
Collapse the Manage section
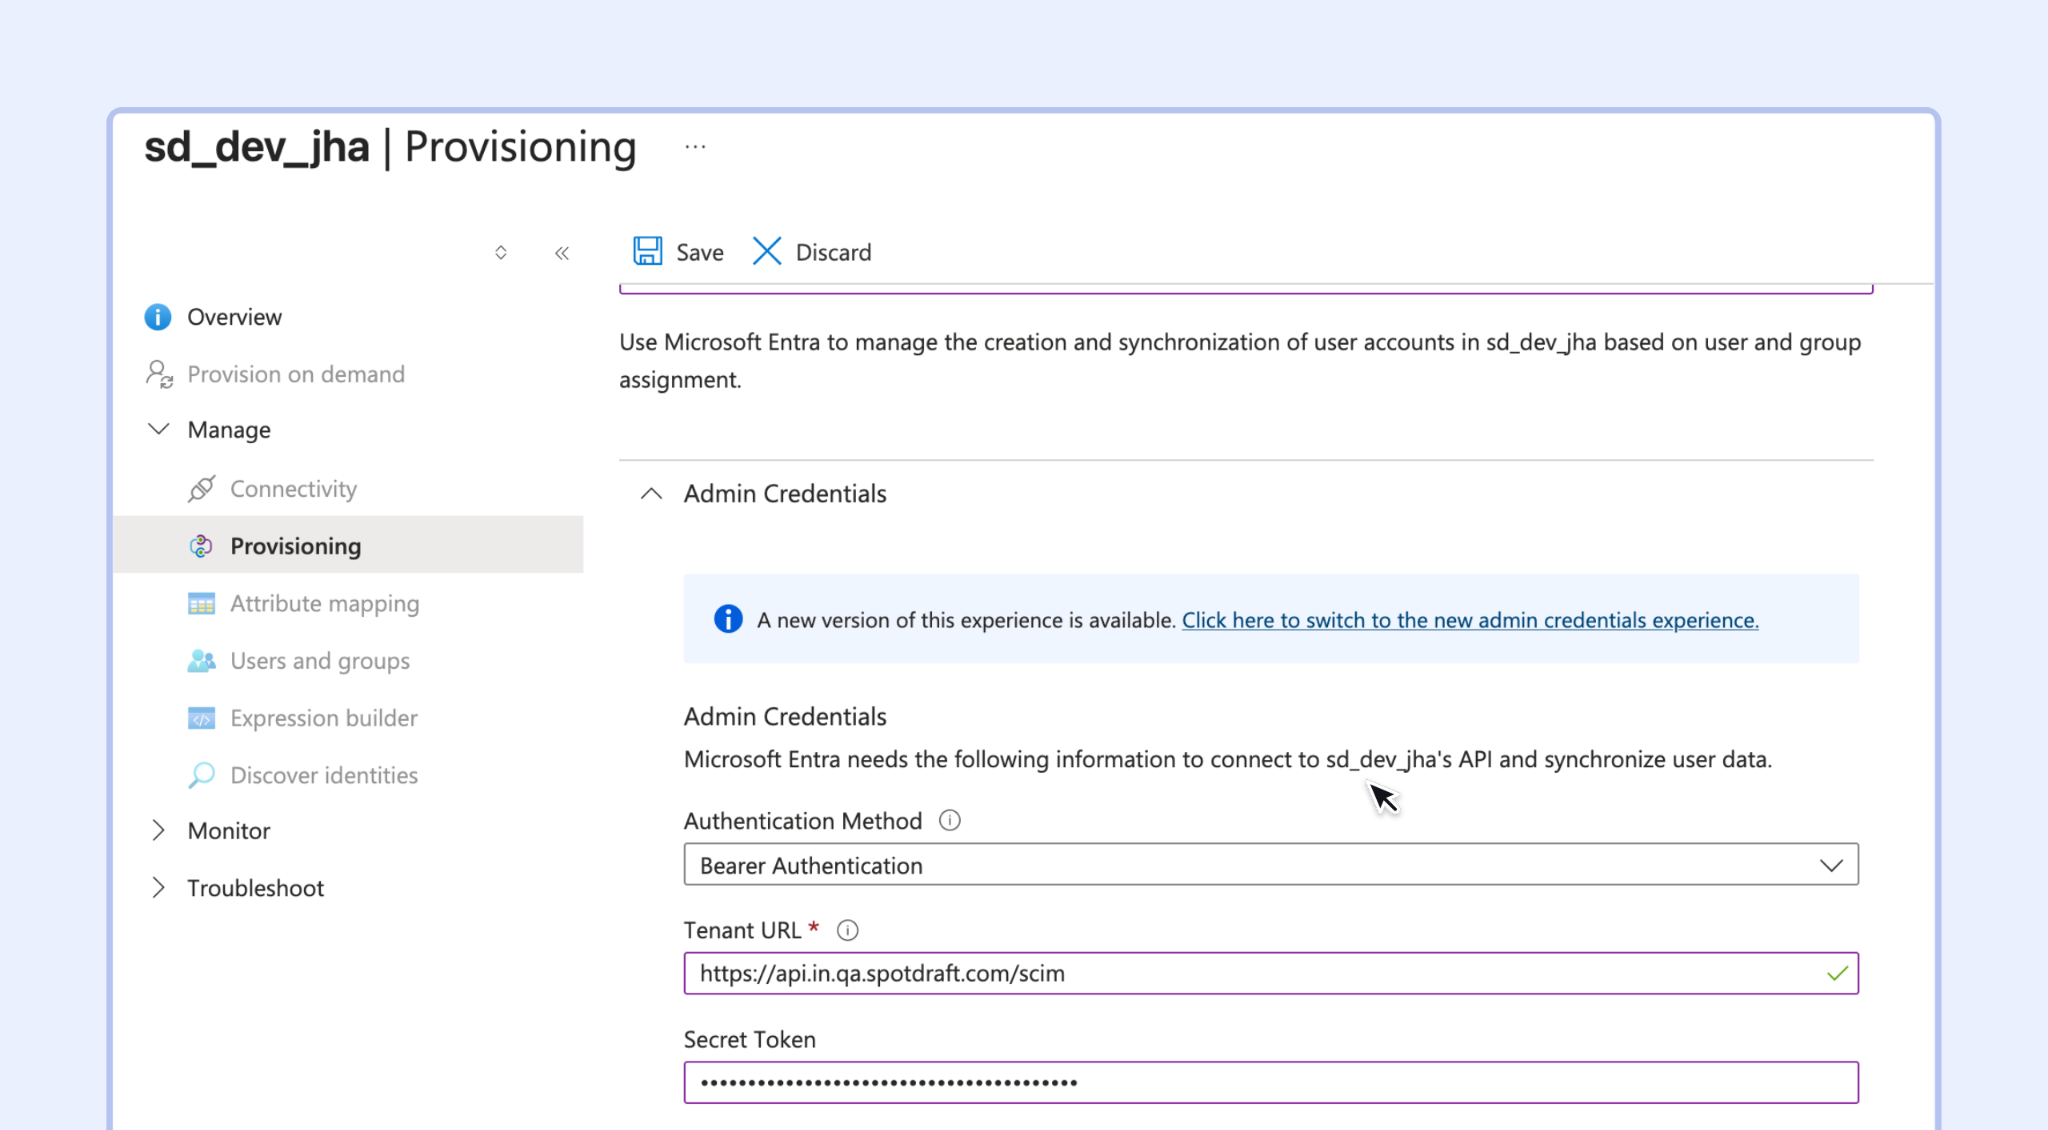coord(158,430)
